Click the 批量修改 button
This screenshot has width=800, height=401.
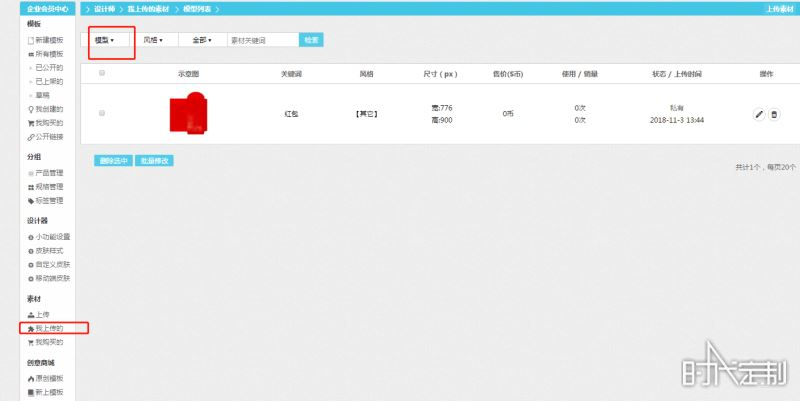point(155,161)
